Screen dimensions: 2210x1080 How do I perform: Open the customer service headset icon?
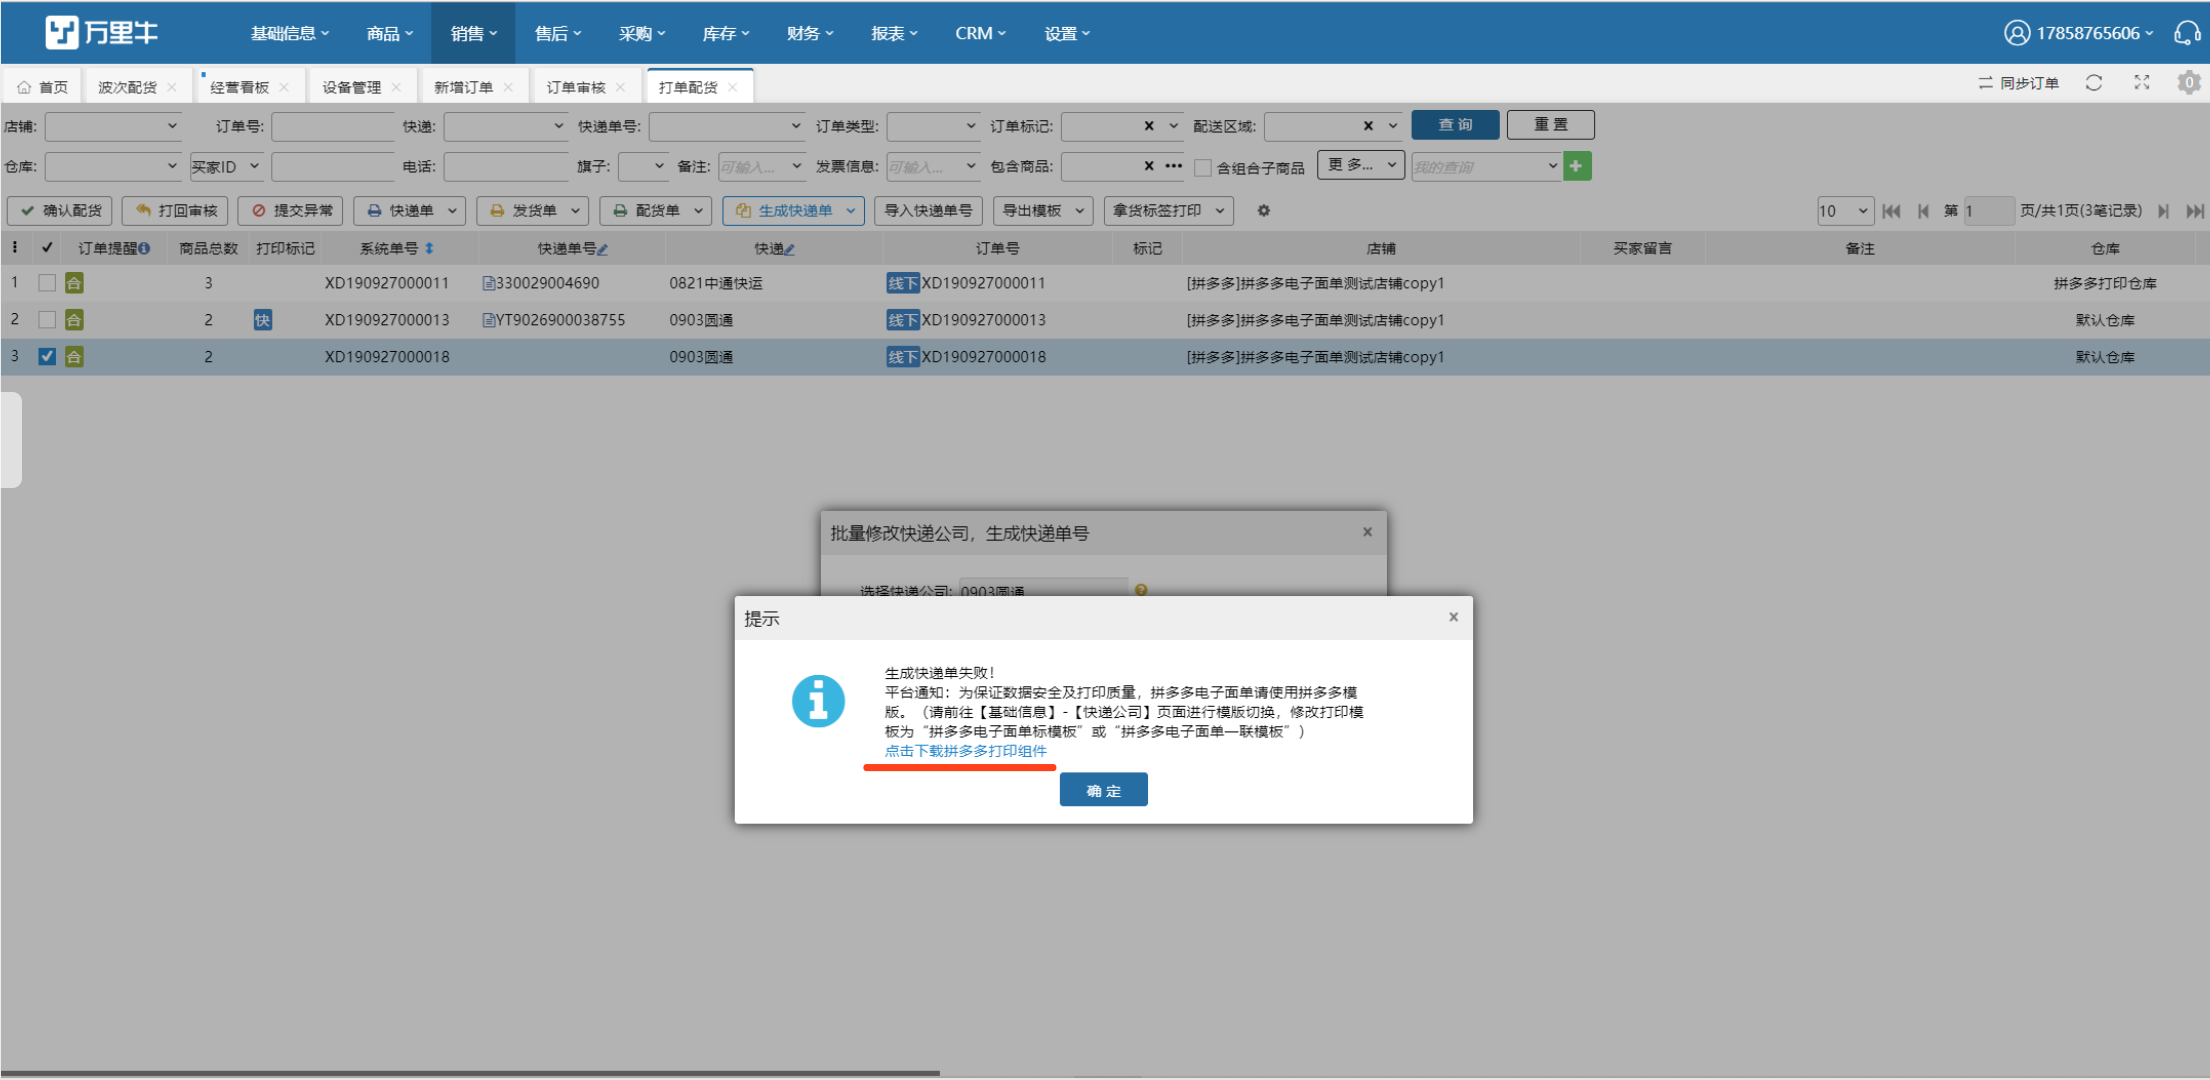(x=2187, y=33)
